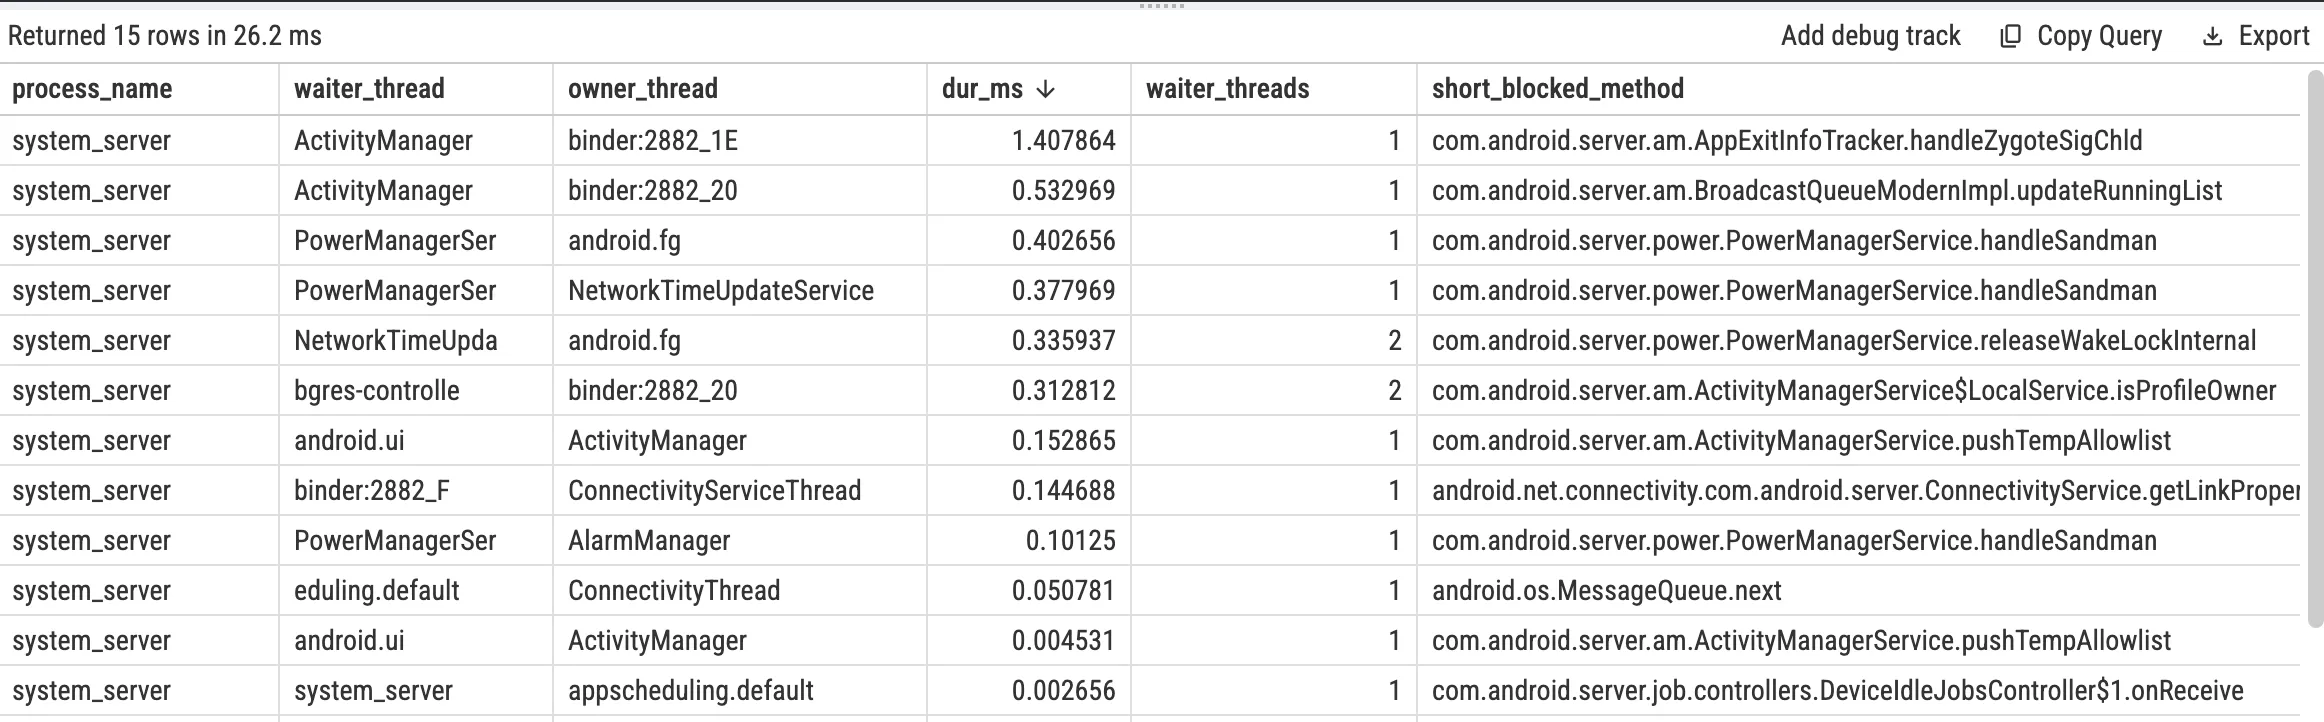Viewport: 2324px width, 722px height.
Task: Click the Copy Query clipboard icon
Action: pos(2010,37)
